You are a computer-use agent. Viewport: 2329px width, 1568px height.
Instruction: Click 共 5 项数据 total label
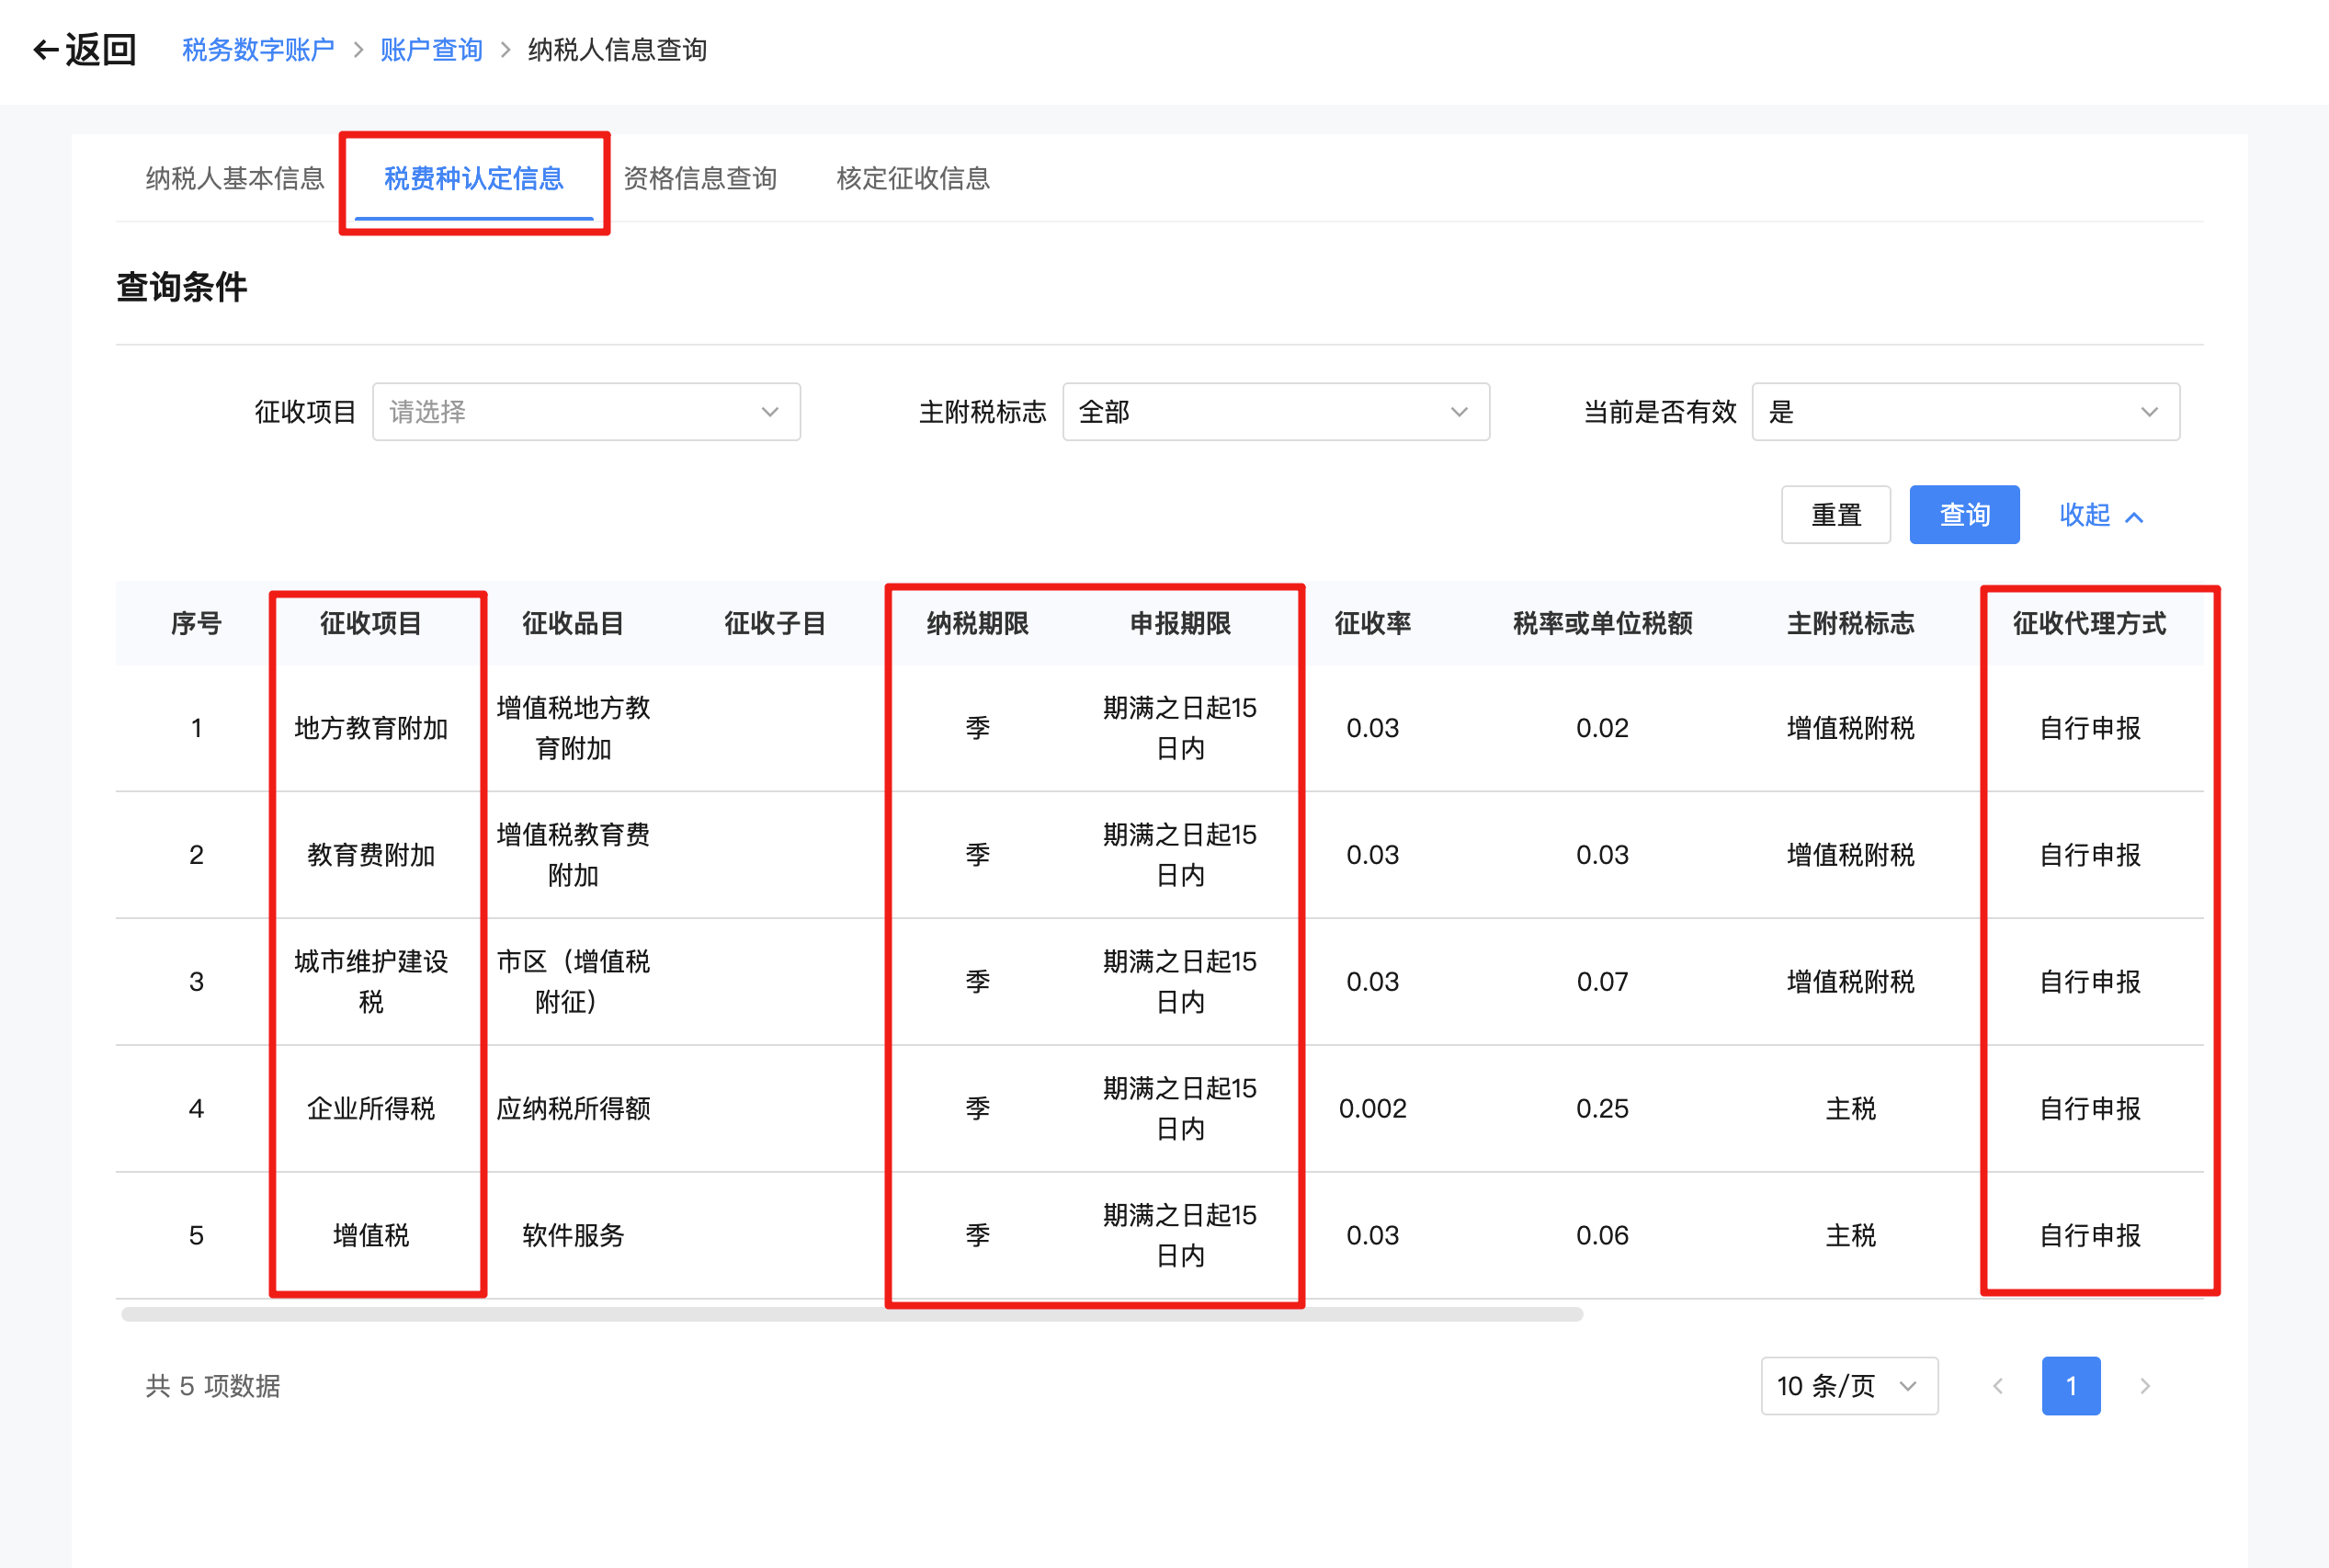[x=212, y=1385]
